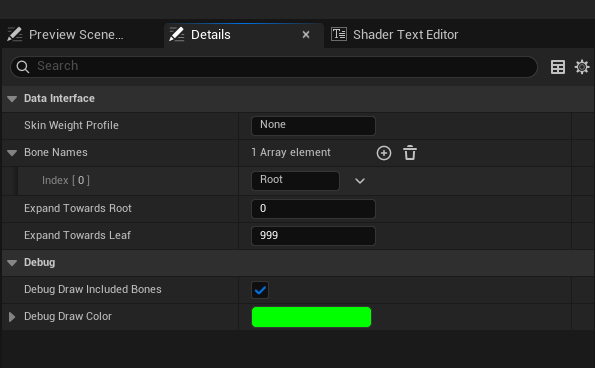This screenshot has width=595, height=368.
Task: Remove all Bone Names array elements
Action: pos(410,153)
